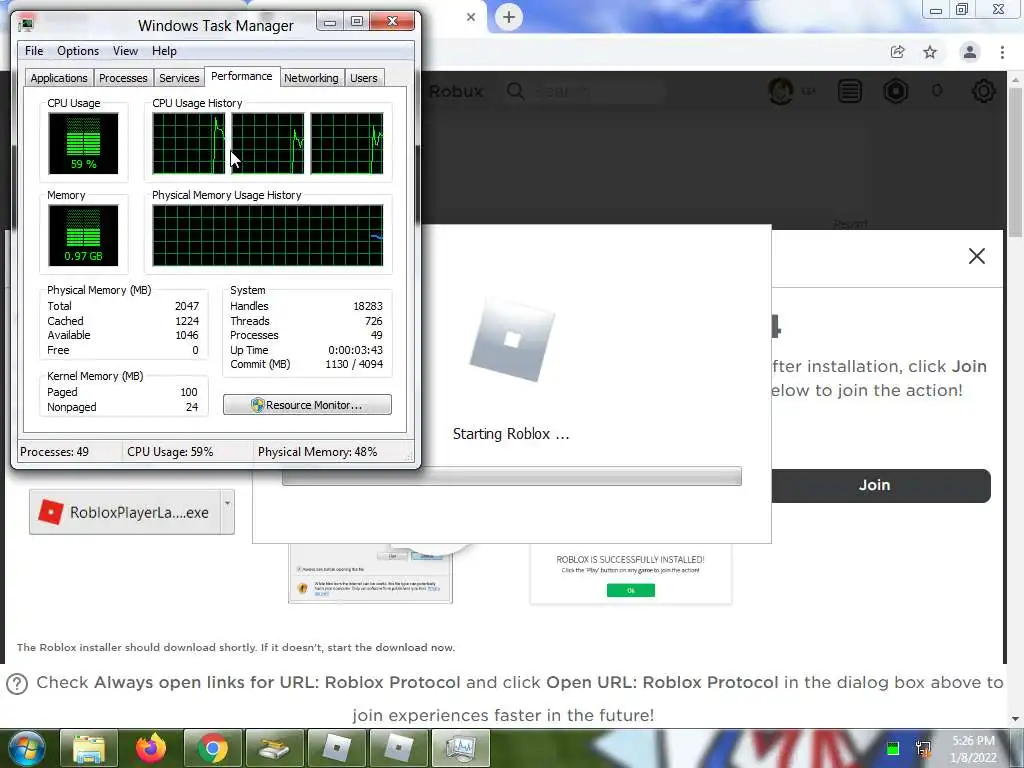Click the Roblox logo in the launcher dialog
Viewport: 1024px width, 768px height.
point(513,340)
